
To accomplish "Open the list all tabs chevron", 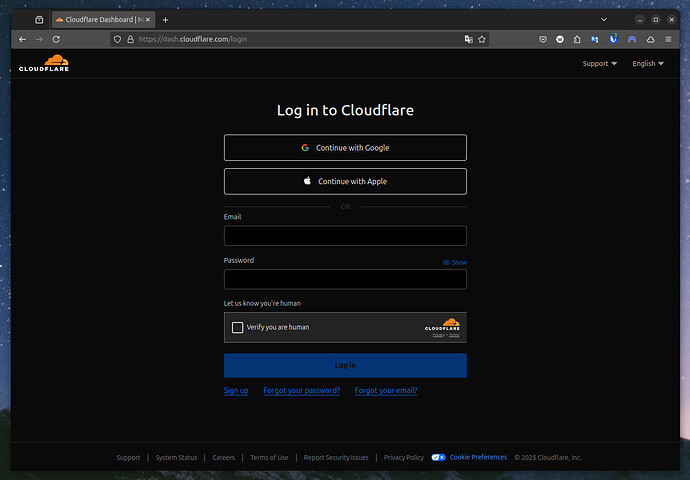I will pos(604,20).
